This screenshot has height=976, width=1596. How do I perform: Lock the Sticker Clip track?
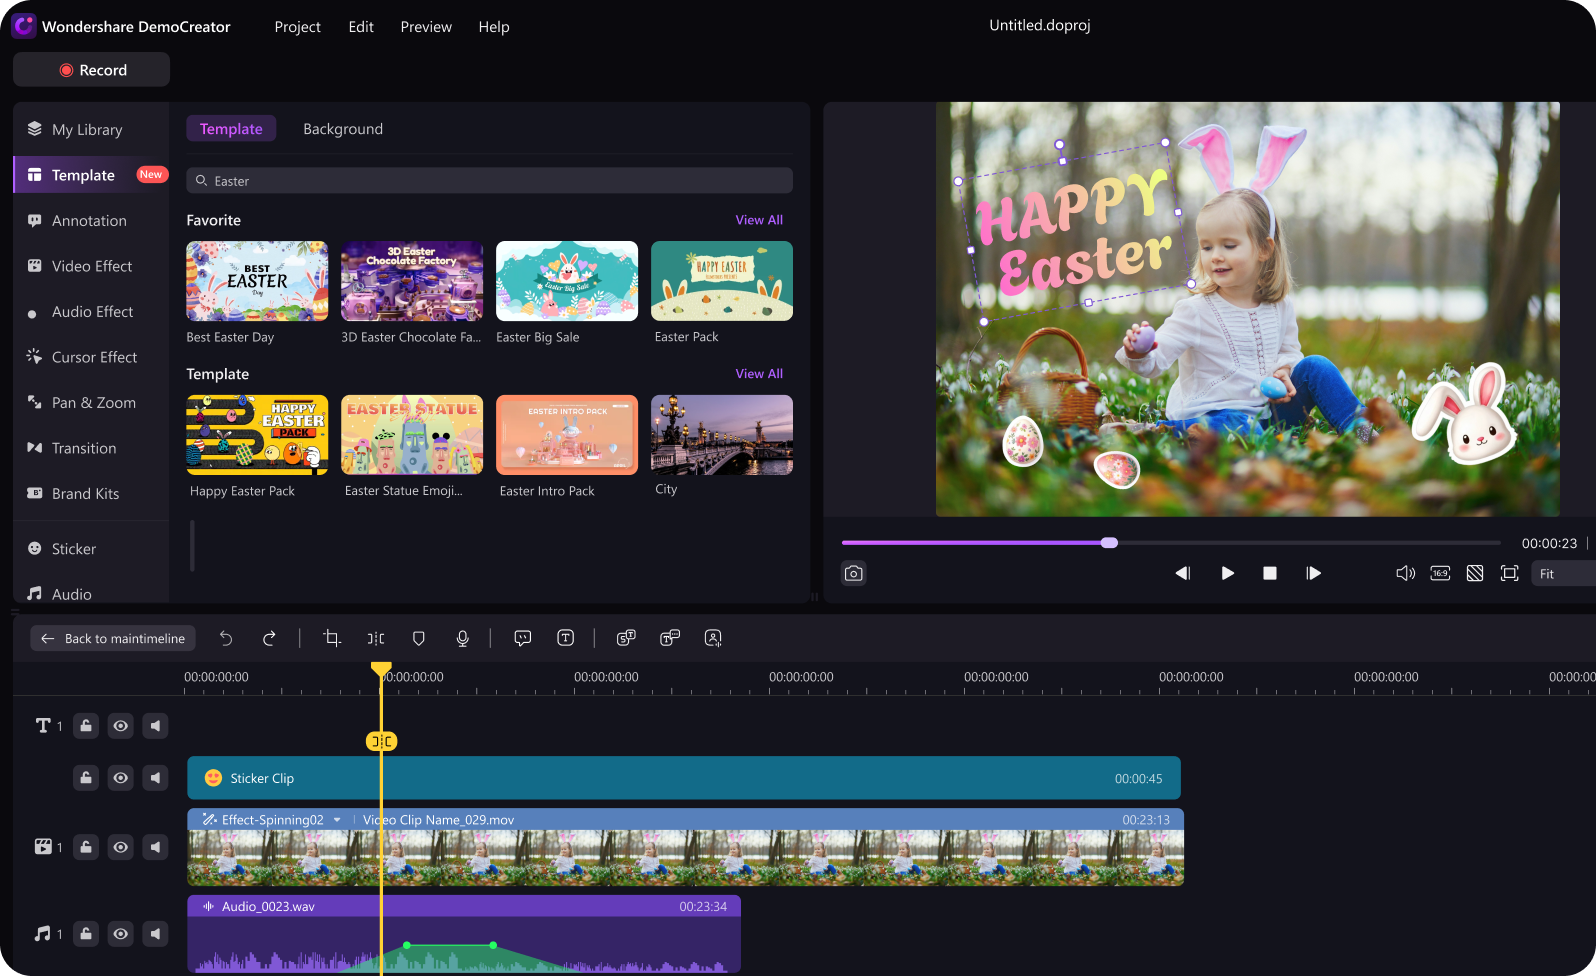tap(86, 777)
